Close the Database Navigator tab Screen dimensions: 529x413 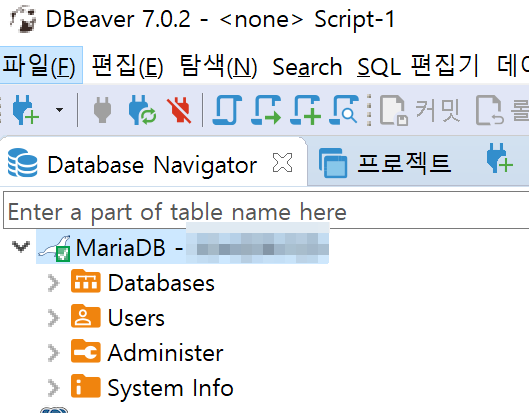coord(282,162)
